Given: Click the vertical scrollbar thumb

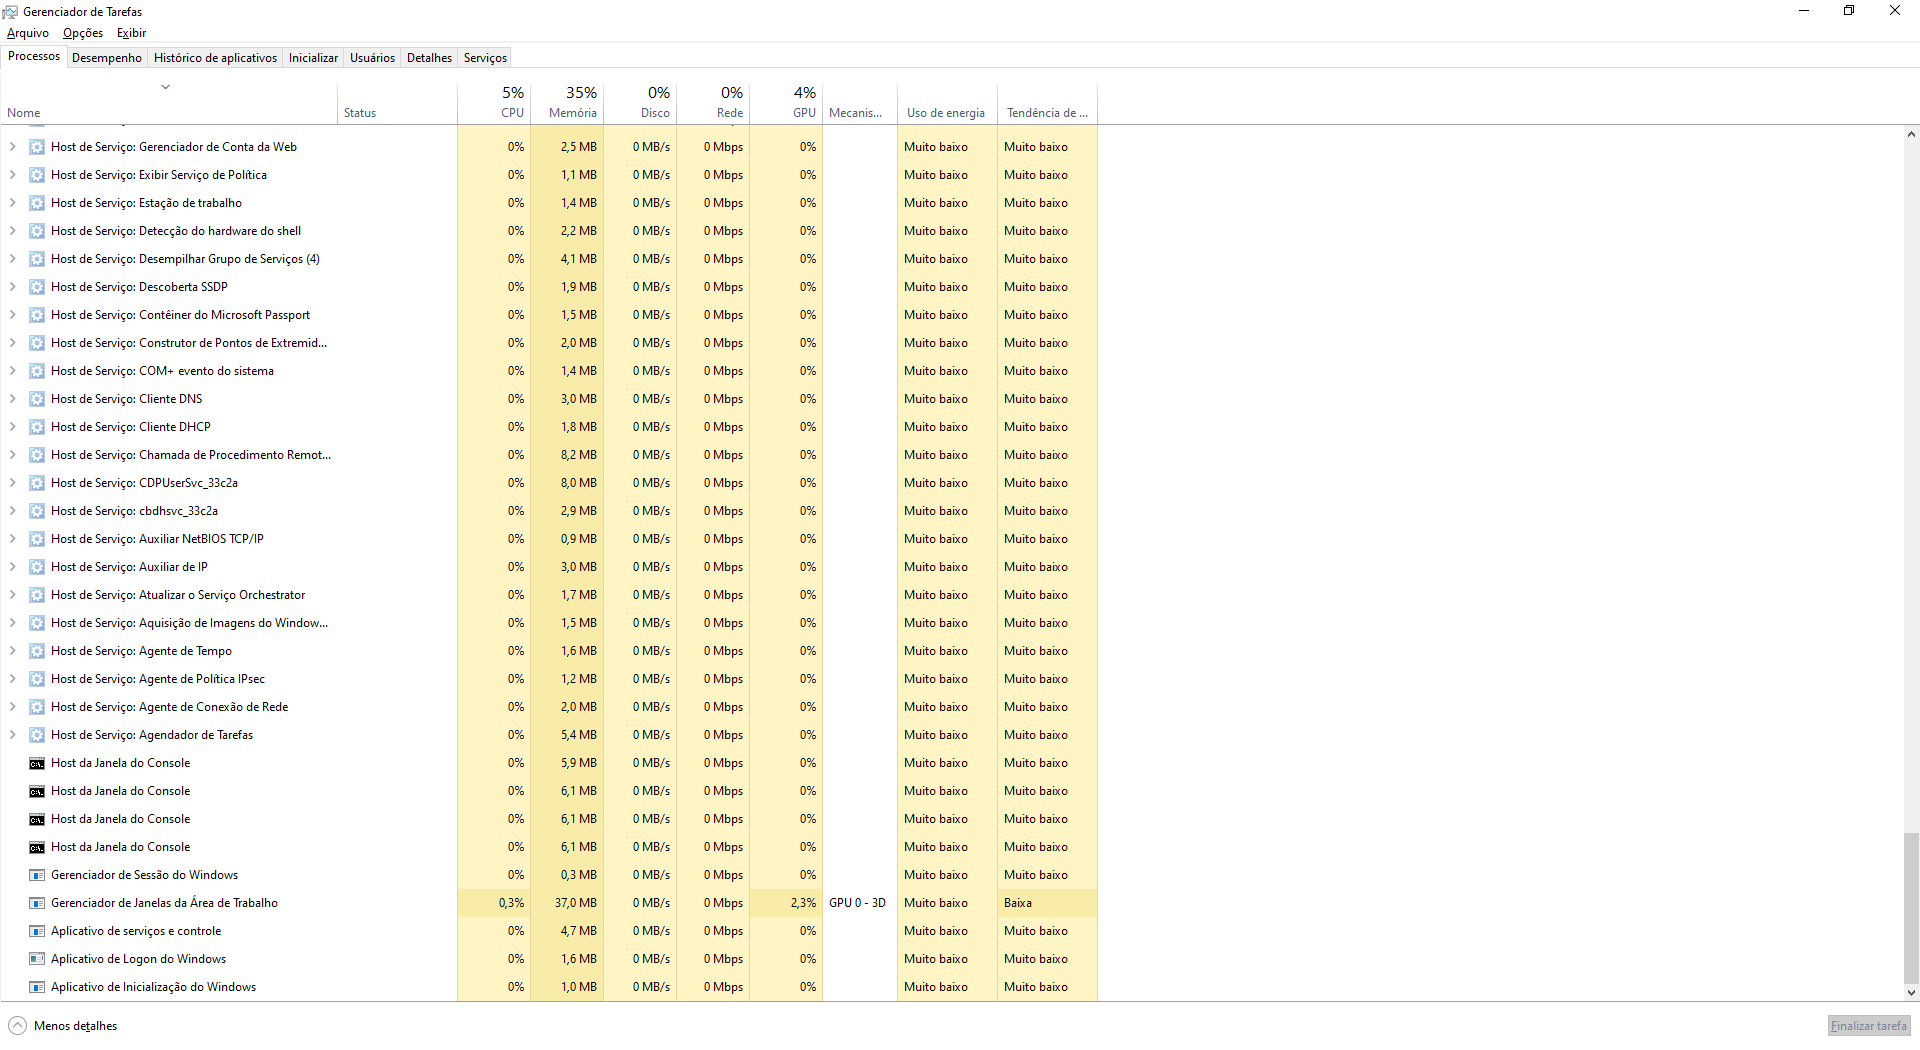Looking at the screenshot, I should [1911, 908].
